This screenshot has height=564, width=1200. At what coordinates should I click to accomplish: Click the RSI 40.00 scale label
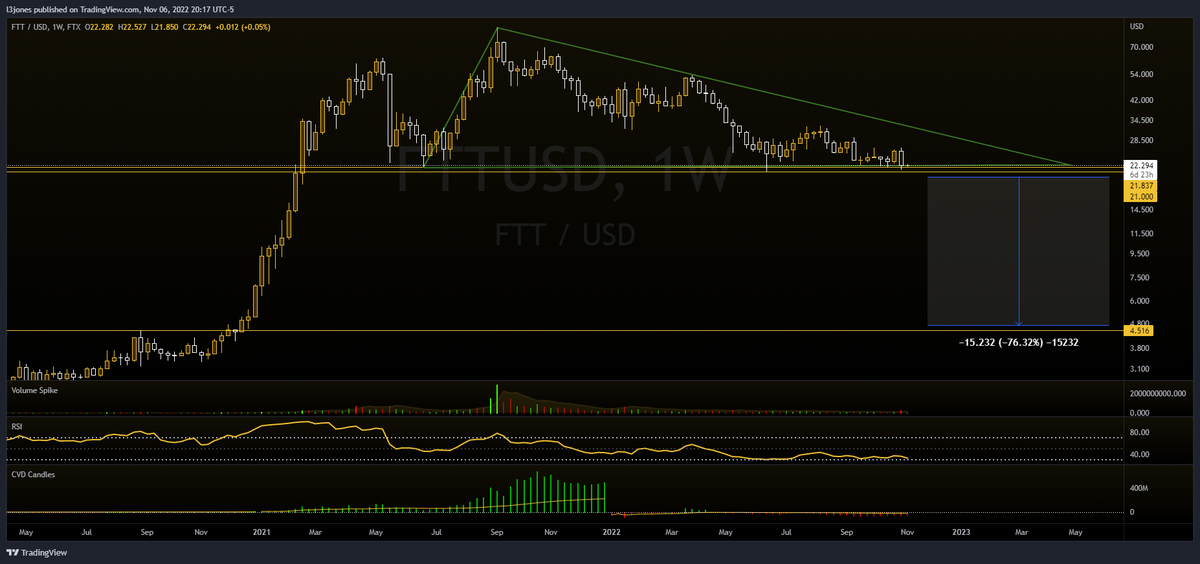[1139, 454]
